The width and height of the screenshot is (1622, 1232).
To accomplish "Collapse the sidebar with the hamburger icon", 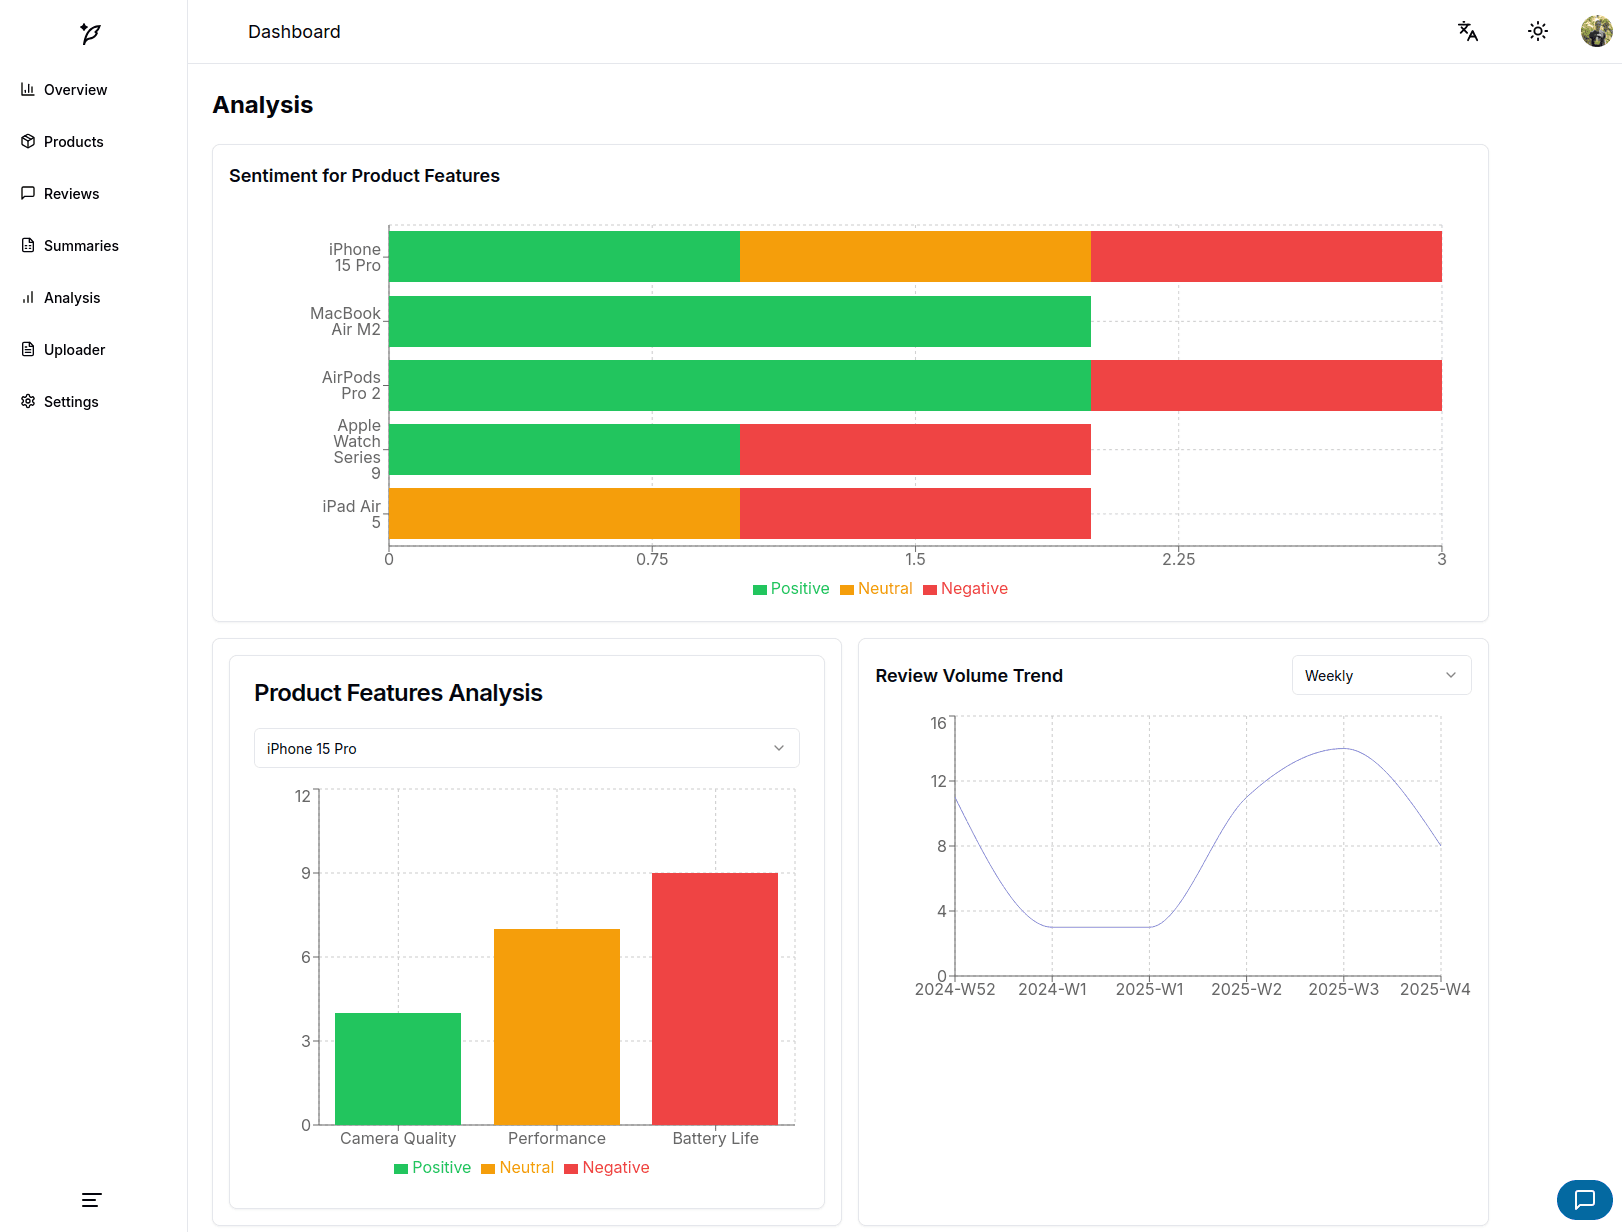I will tap(92, 1200).
